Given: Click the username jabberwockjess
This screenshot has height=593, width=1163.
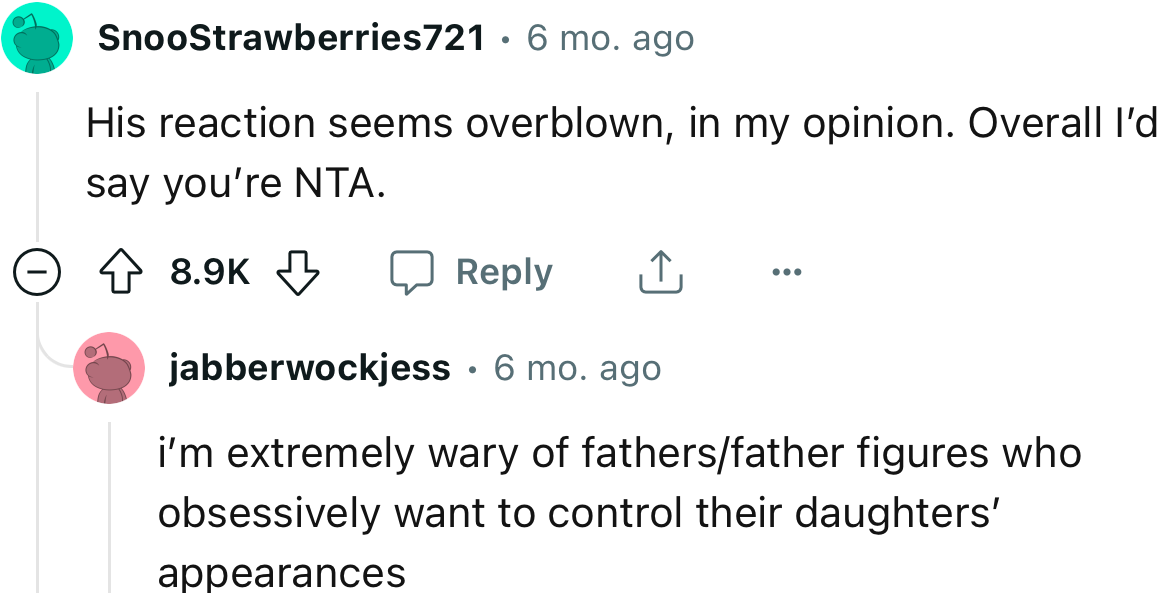Looking at the screenshot, I should click(x=308, y=366).
